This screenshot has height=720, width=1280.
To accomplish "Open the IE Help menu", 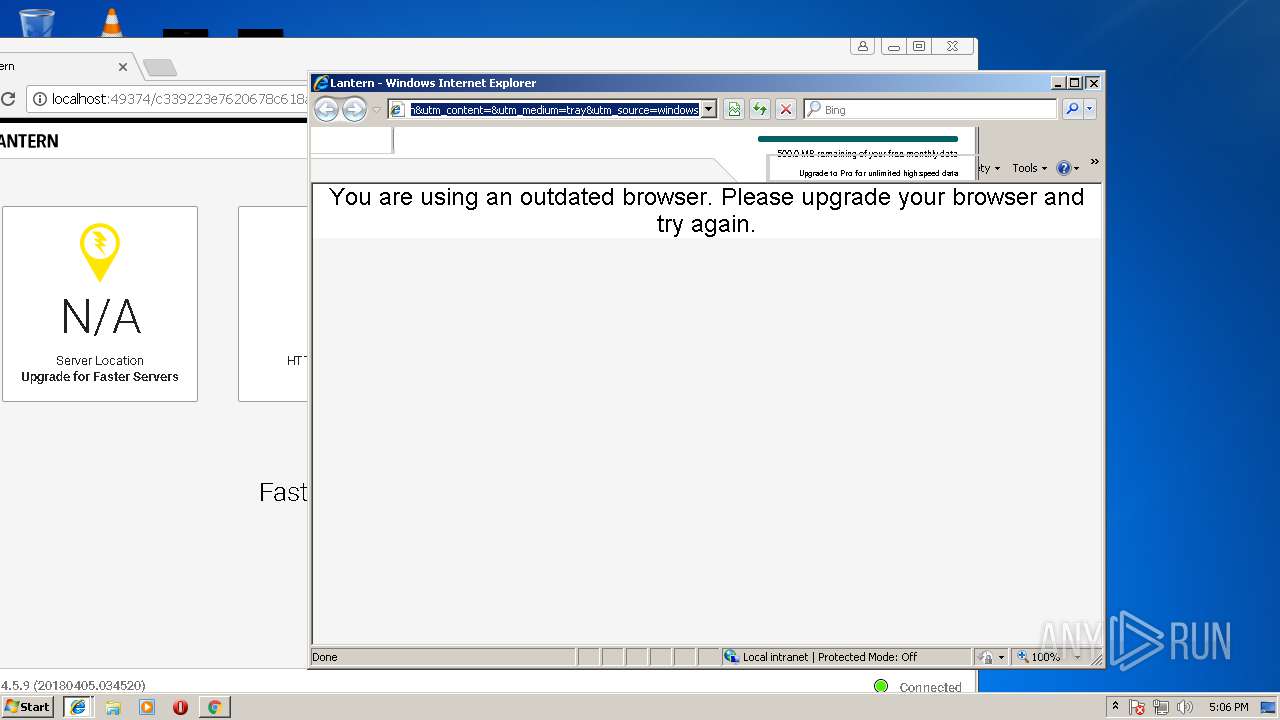I will [x=1068, y=168].
